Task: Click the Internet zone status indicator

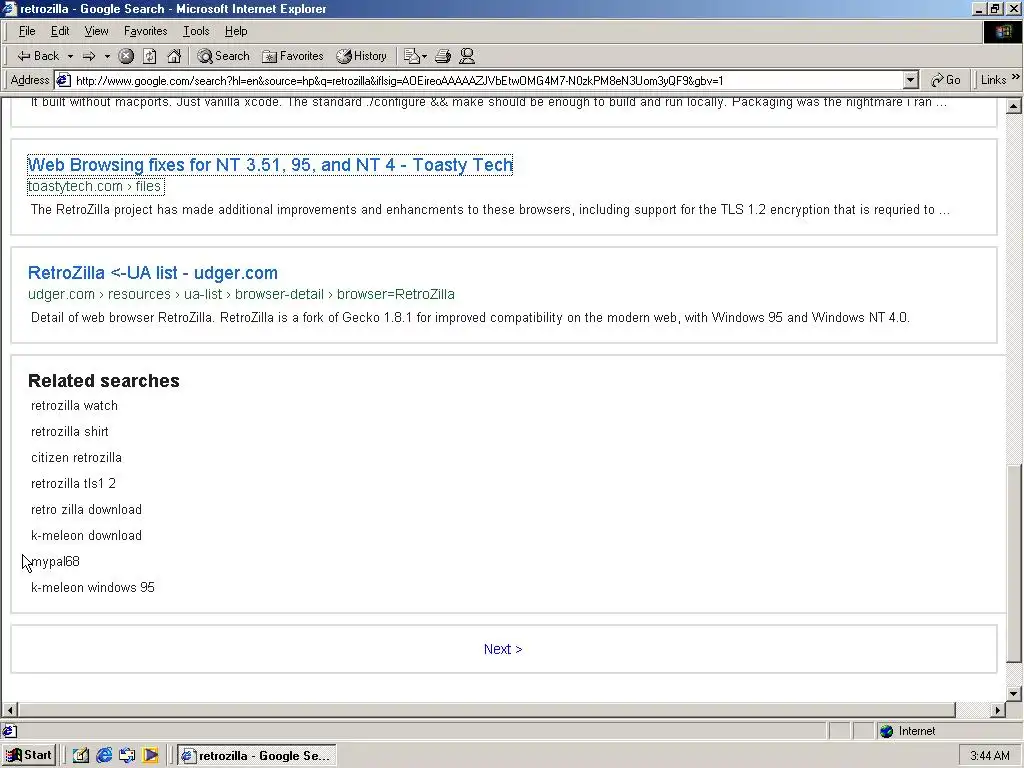Action: 907,731
